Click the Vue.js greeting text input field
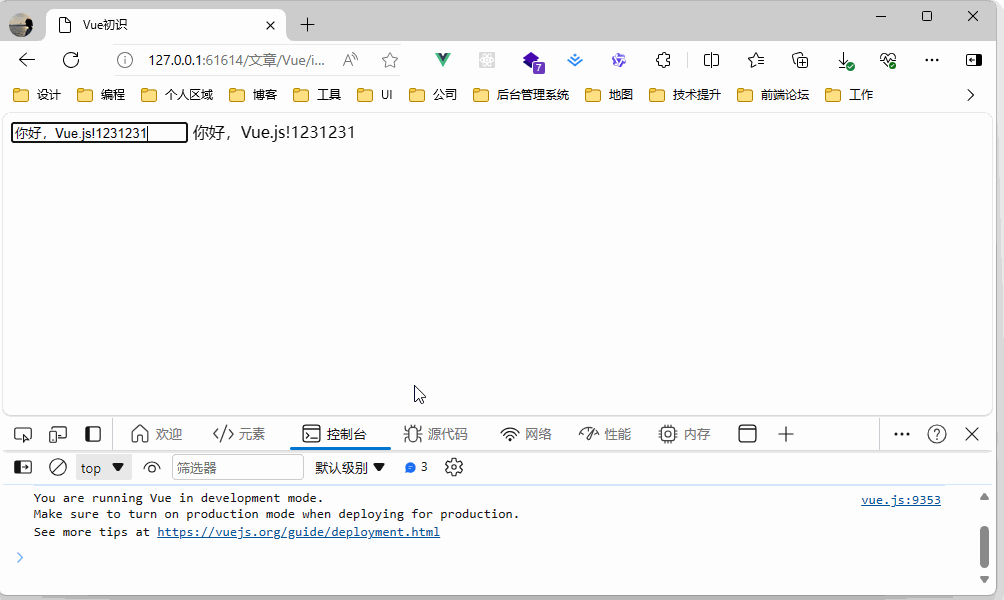Image resolution: width=1004 pixels, height=600 pixels. pos(98,132)
